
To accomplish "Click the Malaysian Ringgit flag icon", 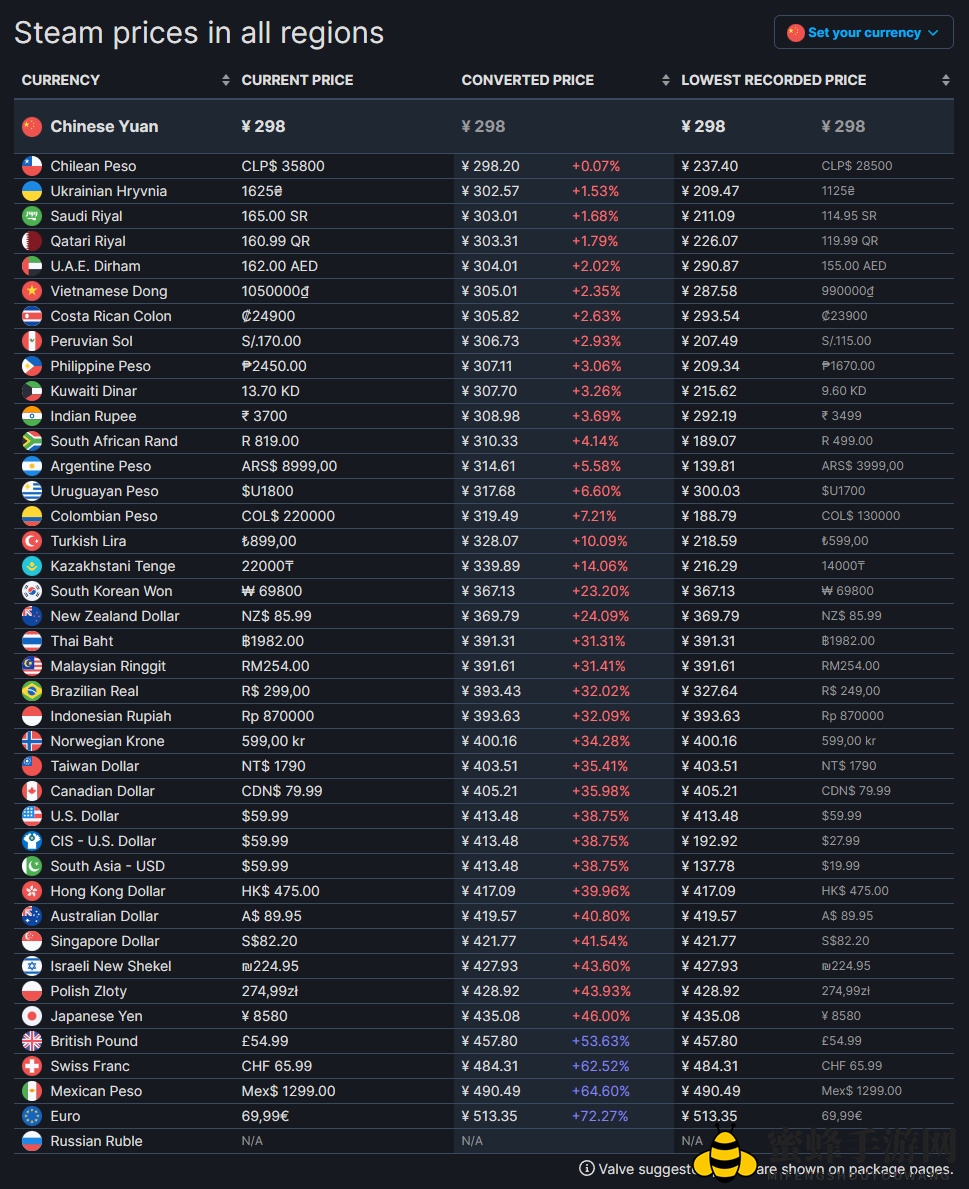I will click(x=32, y=667).
